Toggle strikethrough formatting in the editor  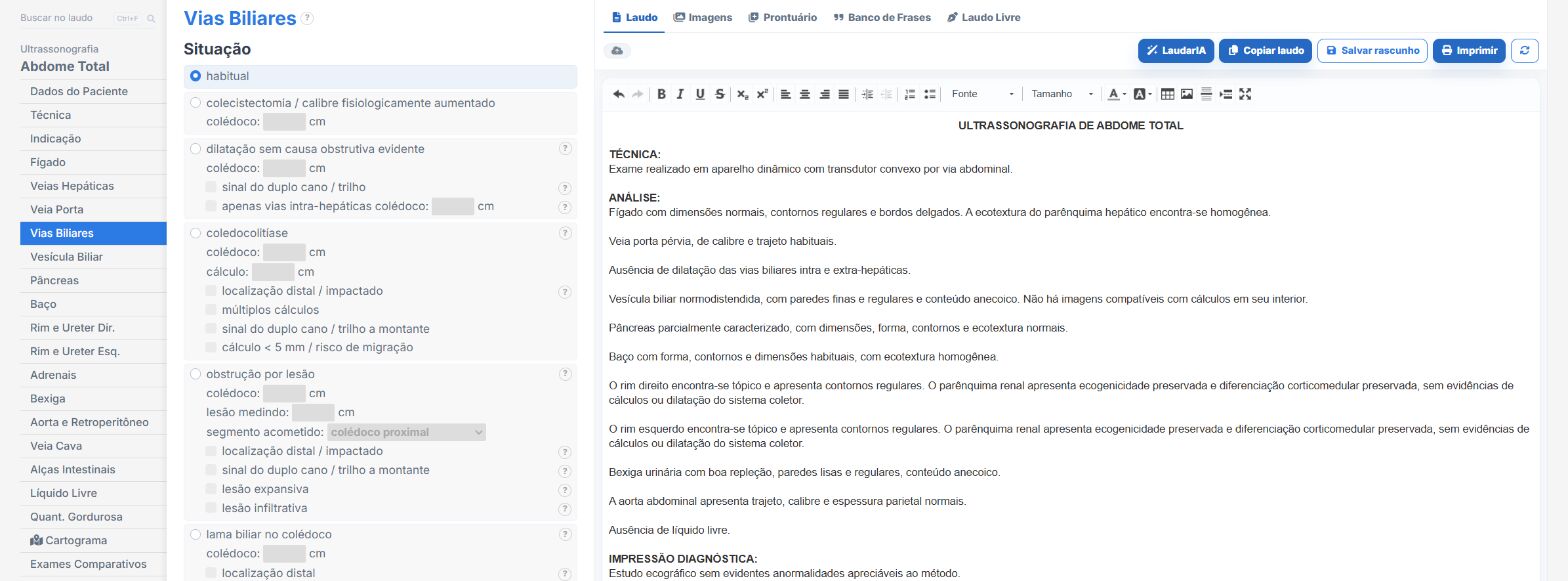click(x=720, y=94)
